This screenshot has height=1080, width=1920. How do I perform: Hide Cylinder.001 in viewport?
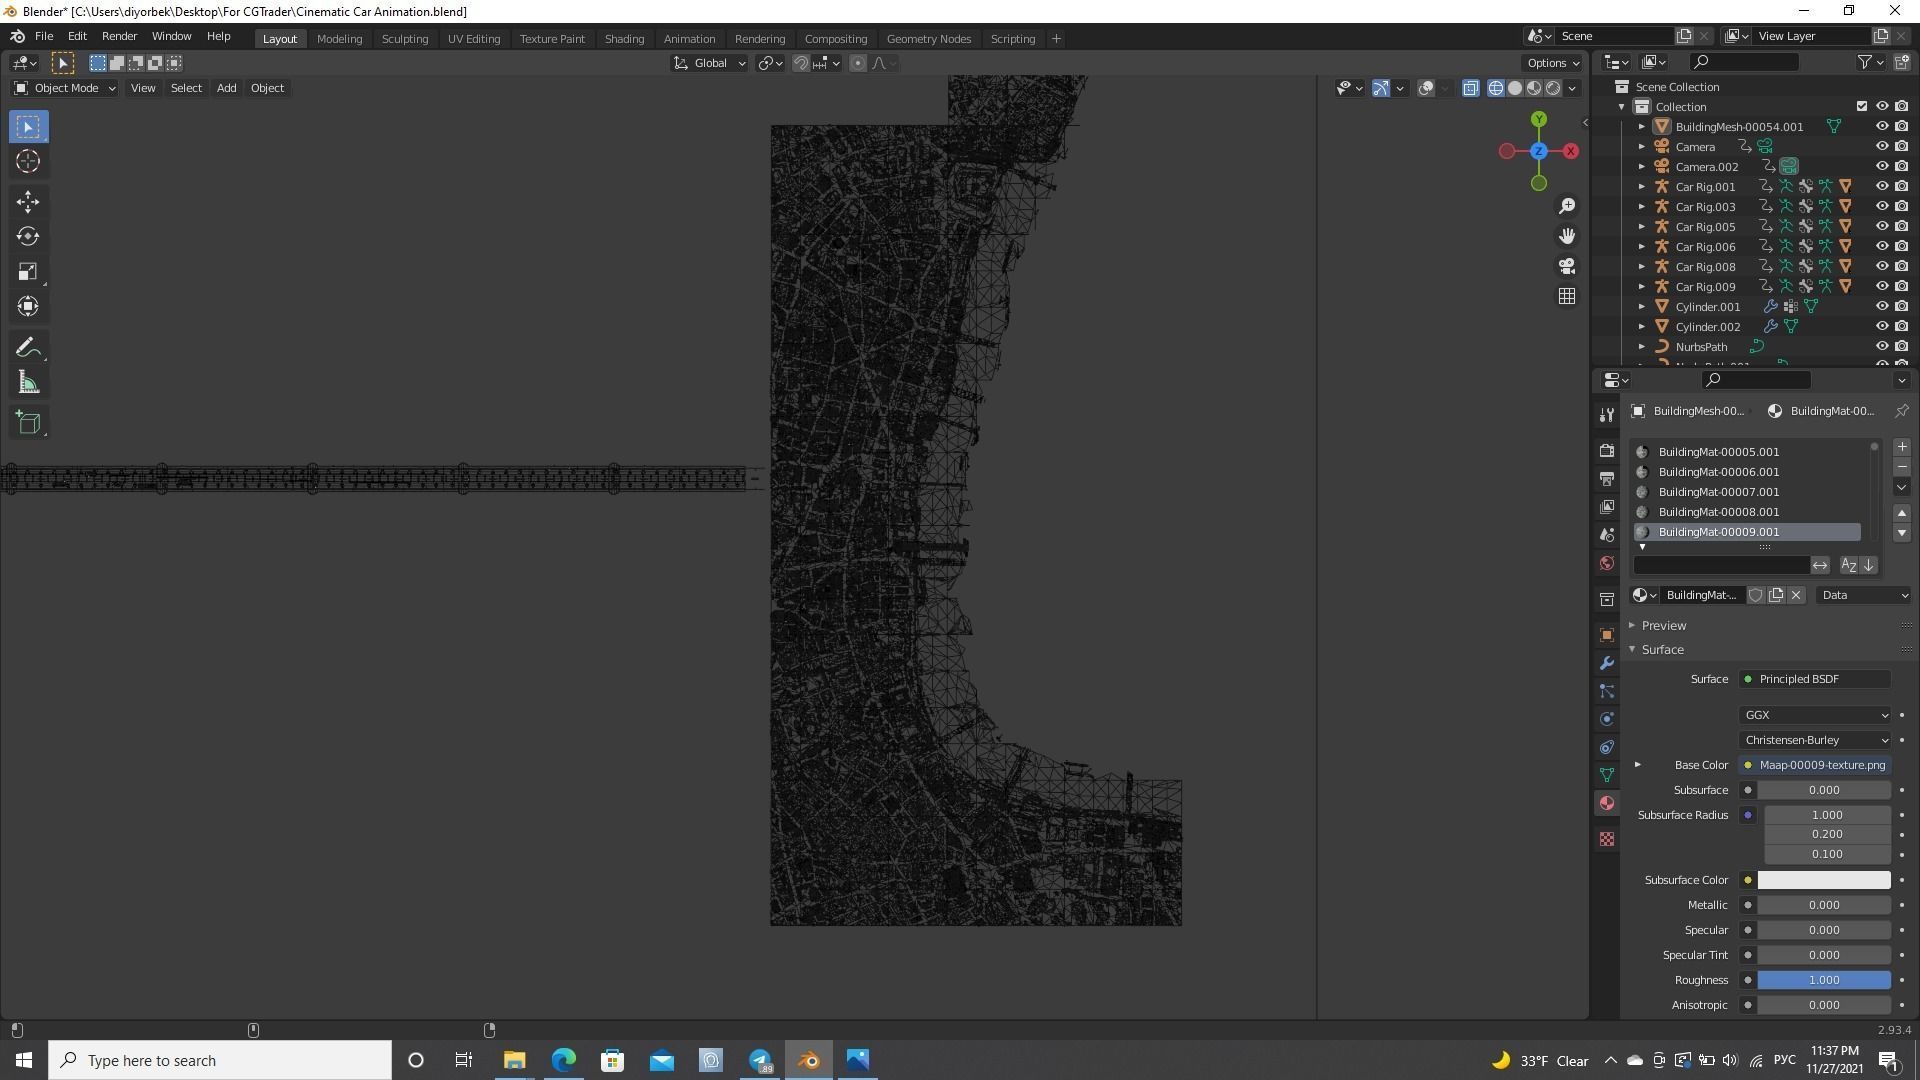(x=1881, y=307)
